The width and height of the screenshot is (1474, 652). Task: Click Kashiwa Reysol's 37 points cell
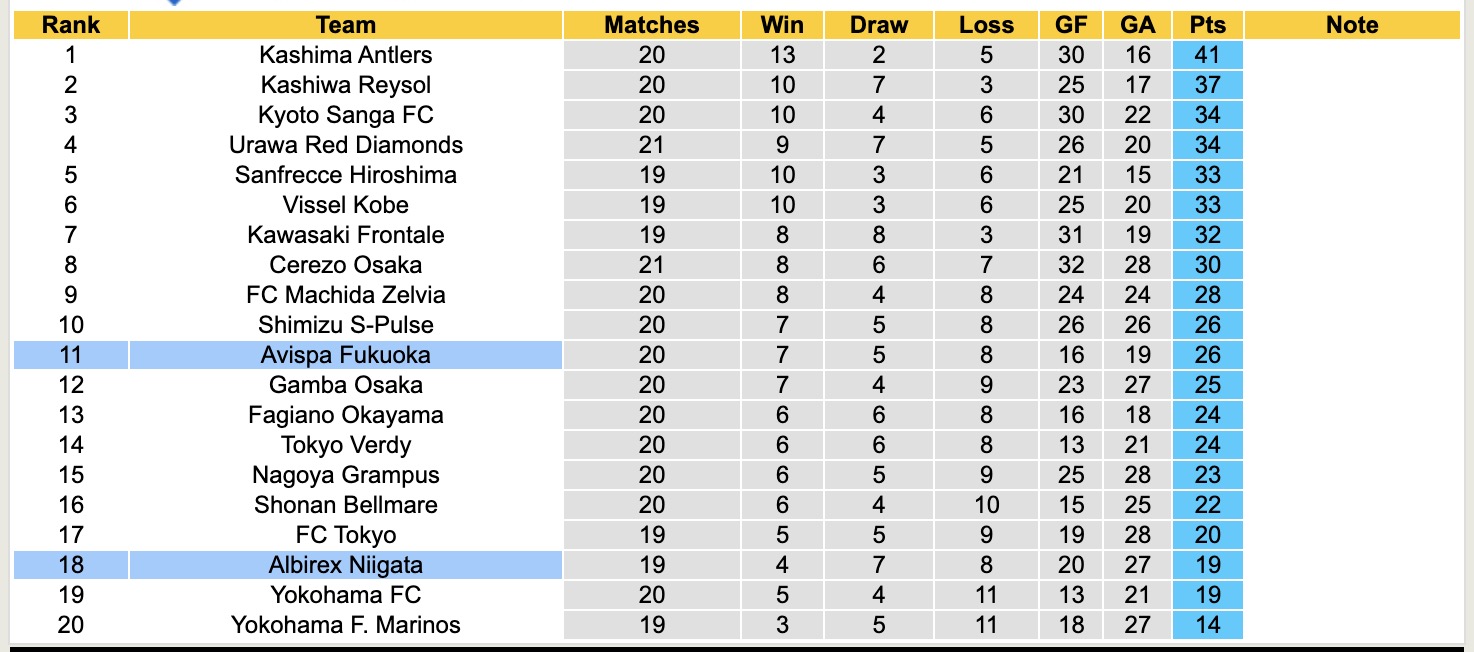[x=1207, y=85]
